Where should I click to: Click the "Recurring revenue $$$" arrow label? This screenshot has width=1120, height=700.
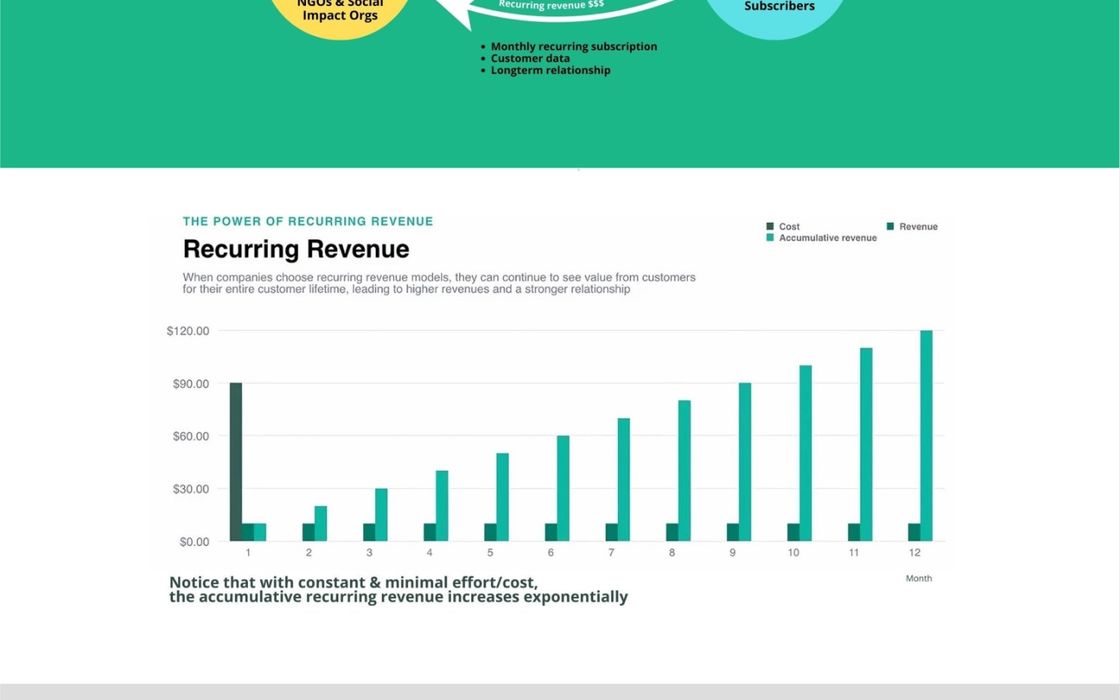point(551,4)
